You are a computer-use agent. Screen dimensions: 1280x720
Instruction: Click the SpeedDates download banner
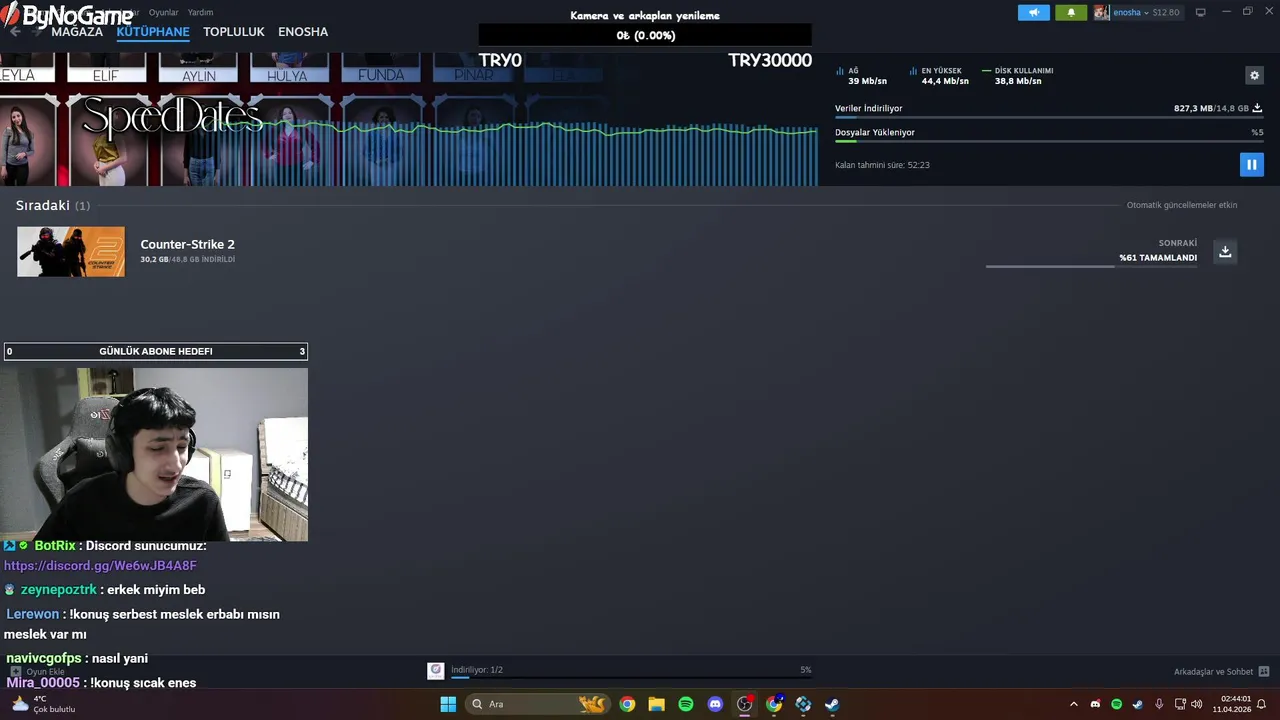click(x=170, y=117)
